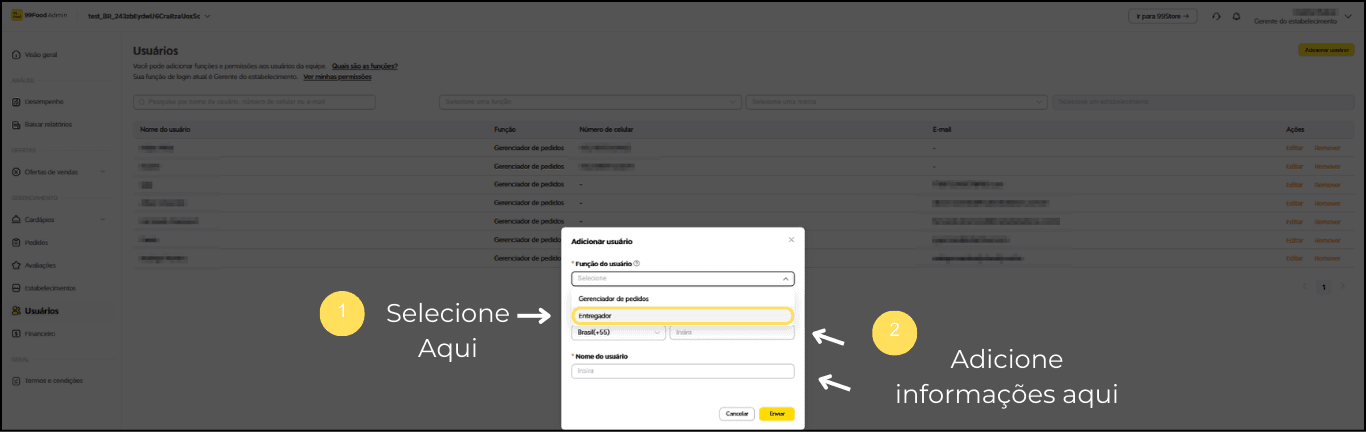Viewport: 1366px width, 433px height.
Task: Close the Adicionar usuário dialog
Action: tap(791, 240)
